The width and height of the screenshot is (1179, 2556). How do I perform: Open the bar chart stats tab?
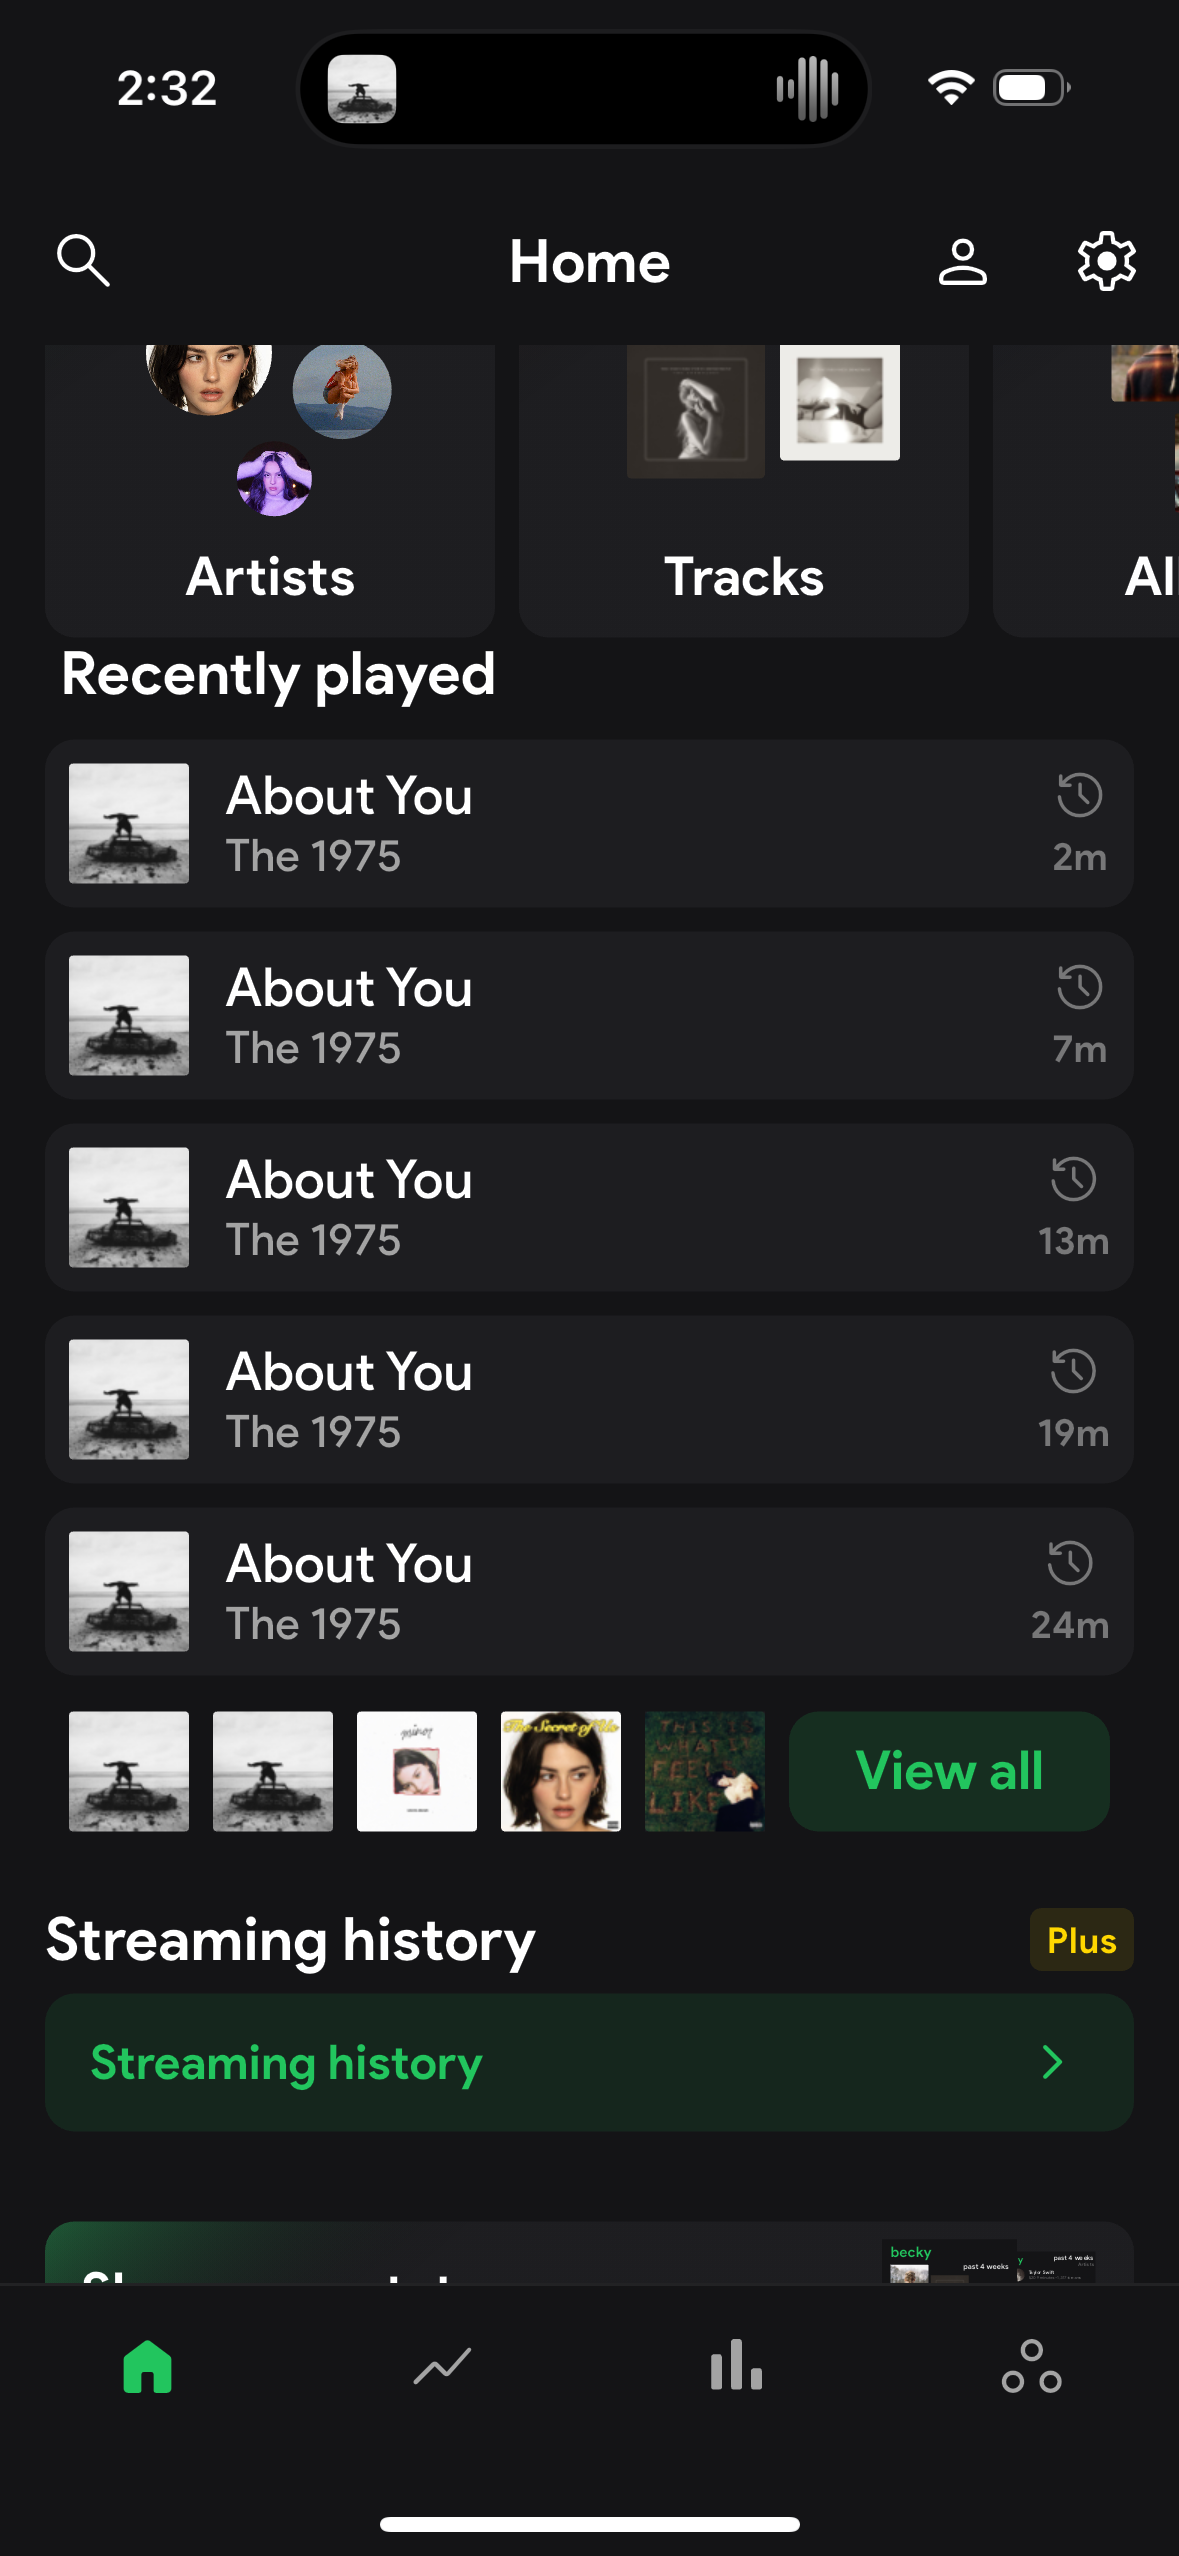[736, 2367]
